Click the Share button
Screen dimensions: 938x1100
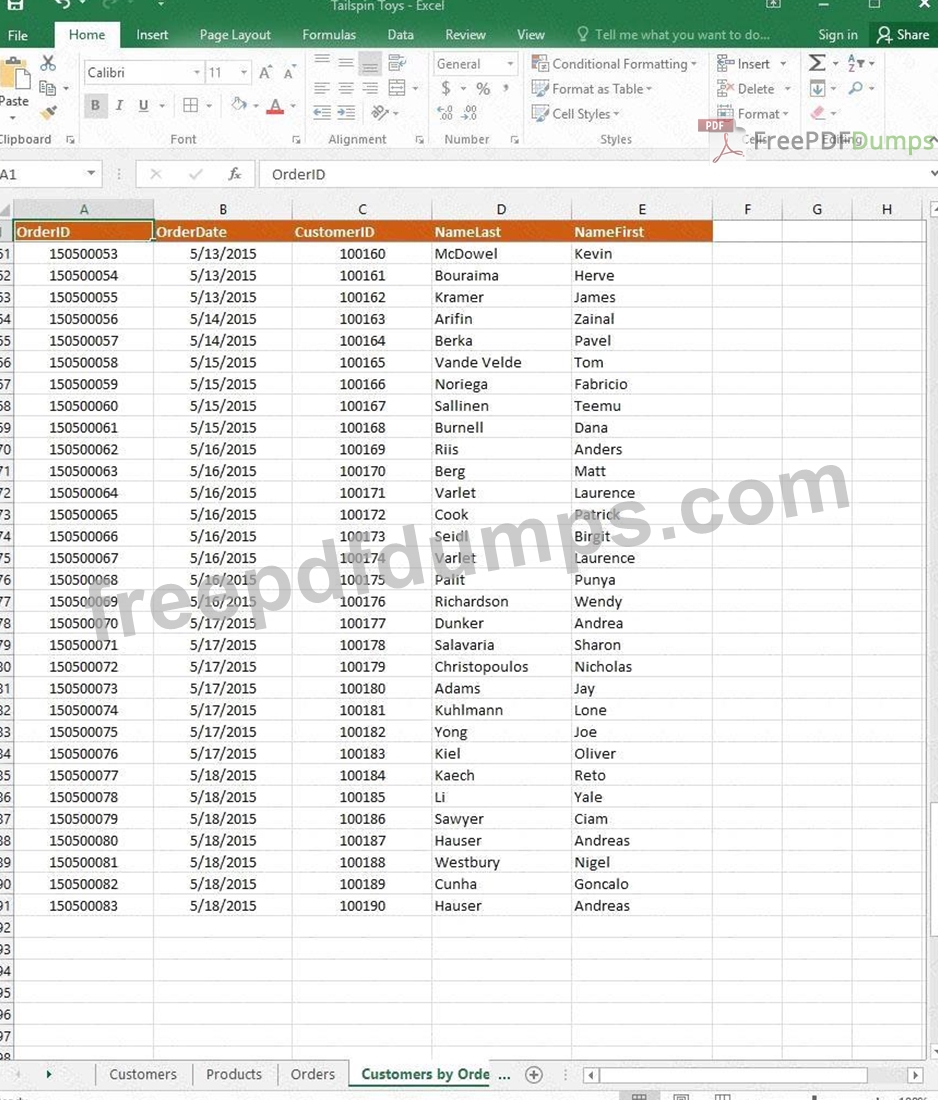coord(904,34)
